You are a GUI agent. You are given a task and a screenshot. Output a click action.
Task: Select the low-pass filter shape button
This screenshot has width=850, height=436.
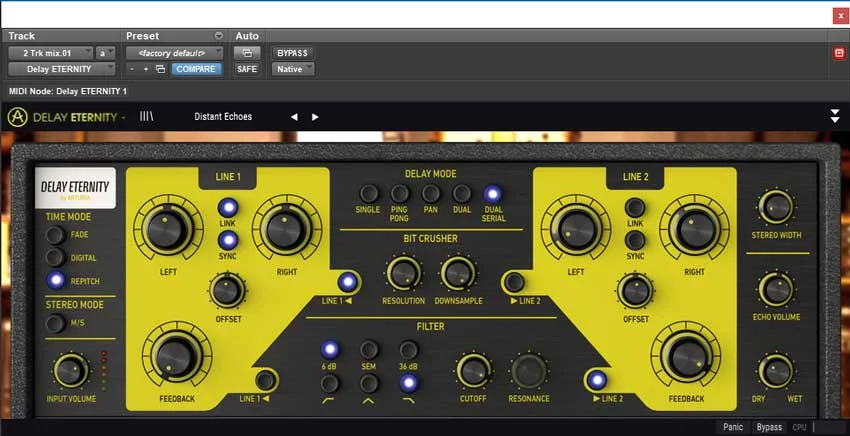coord(409,383)
